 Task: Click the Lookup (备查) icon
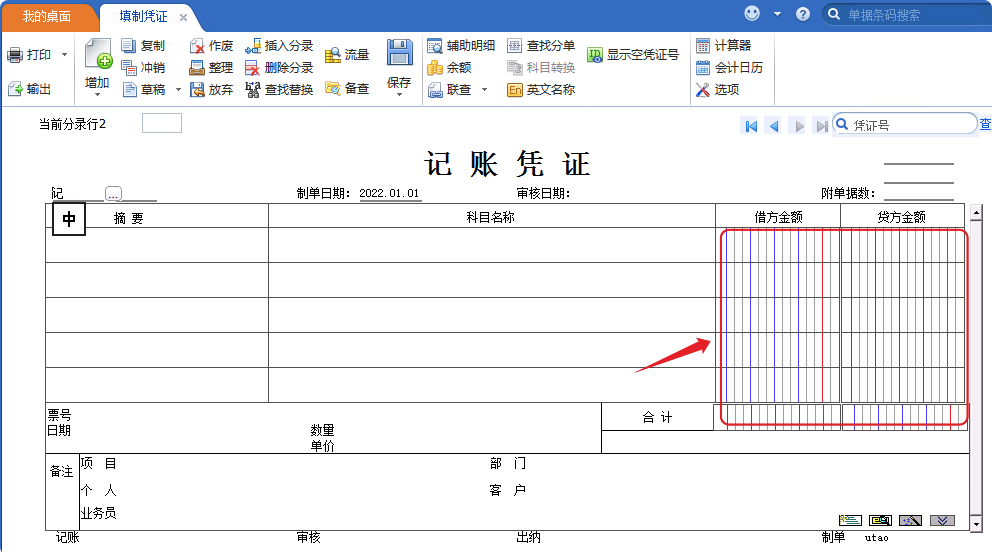333,88
